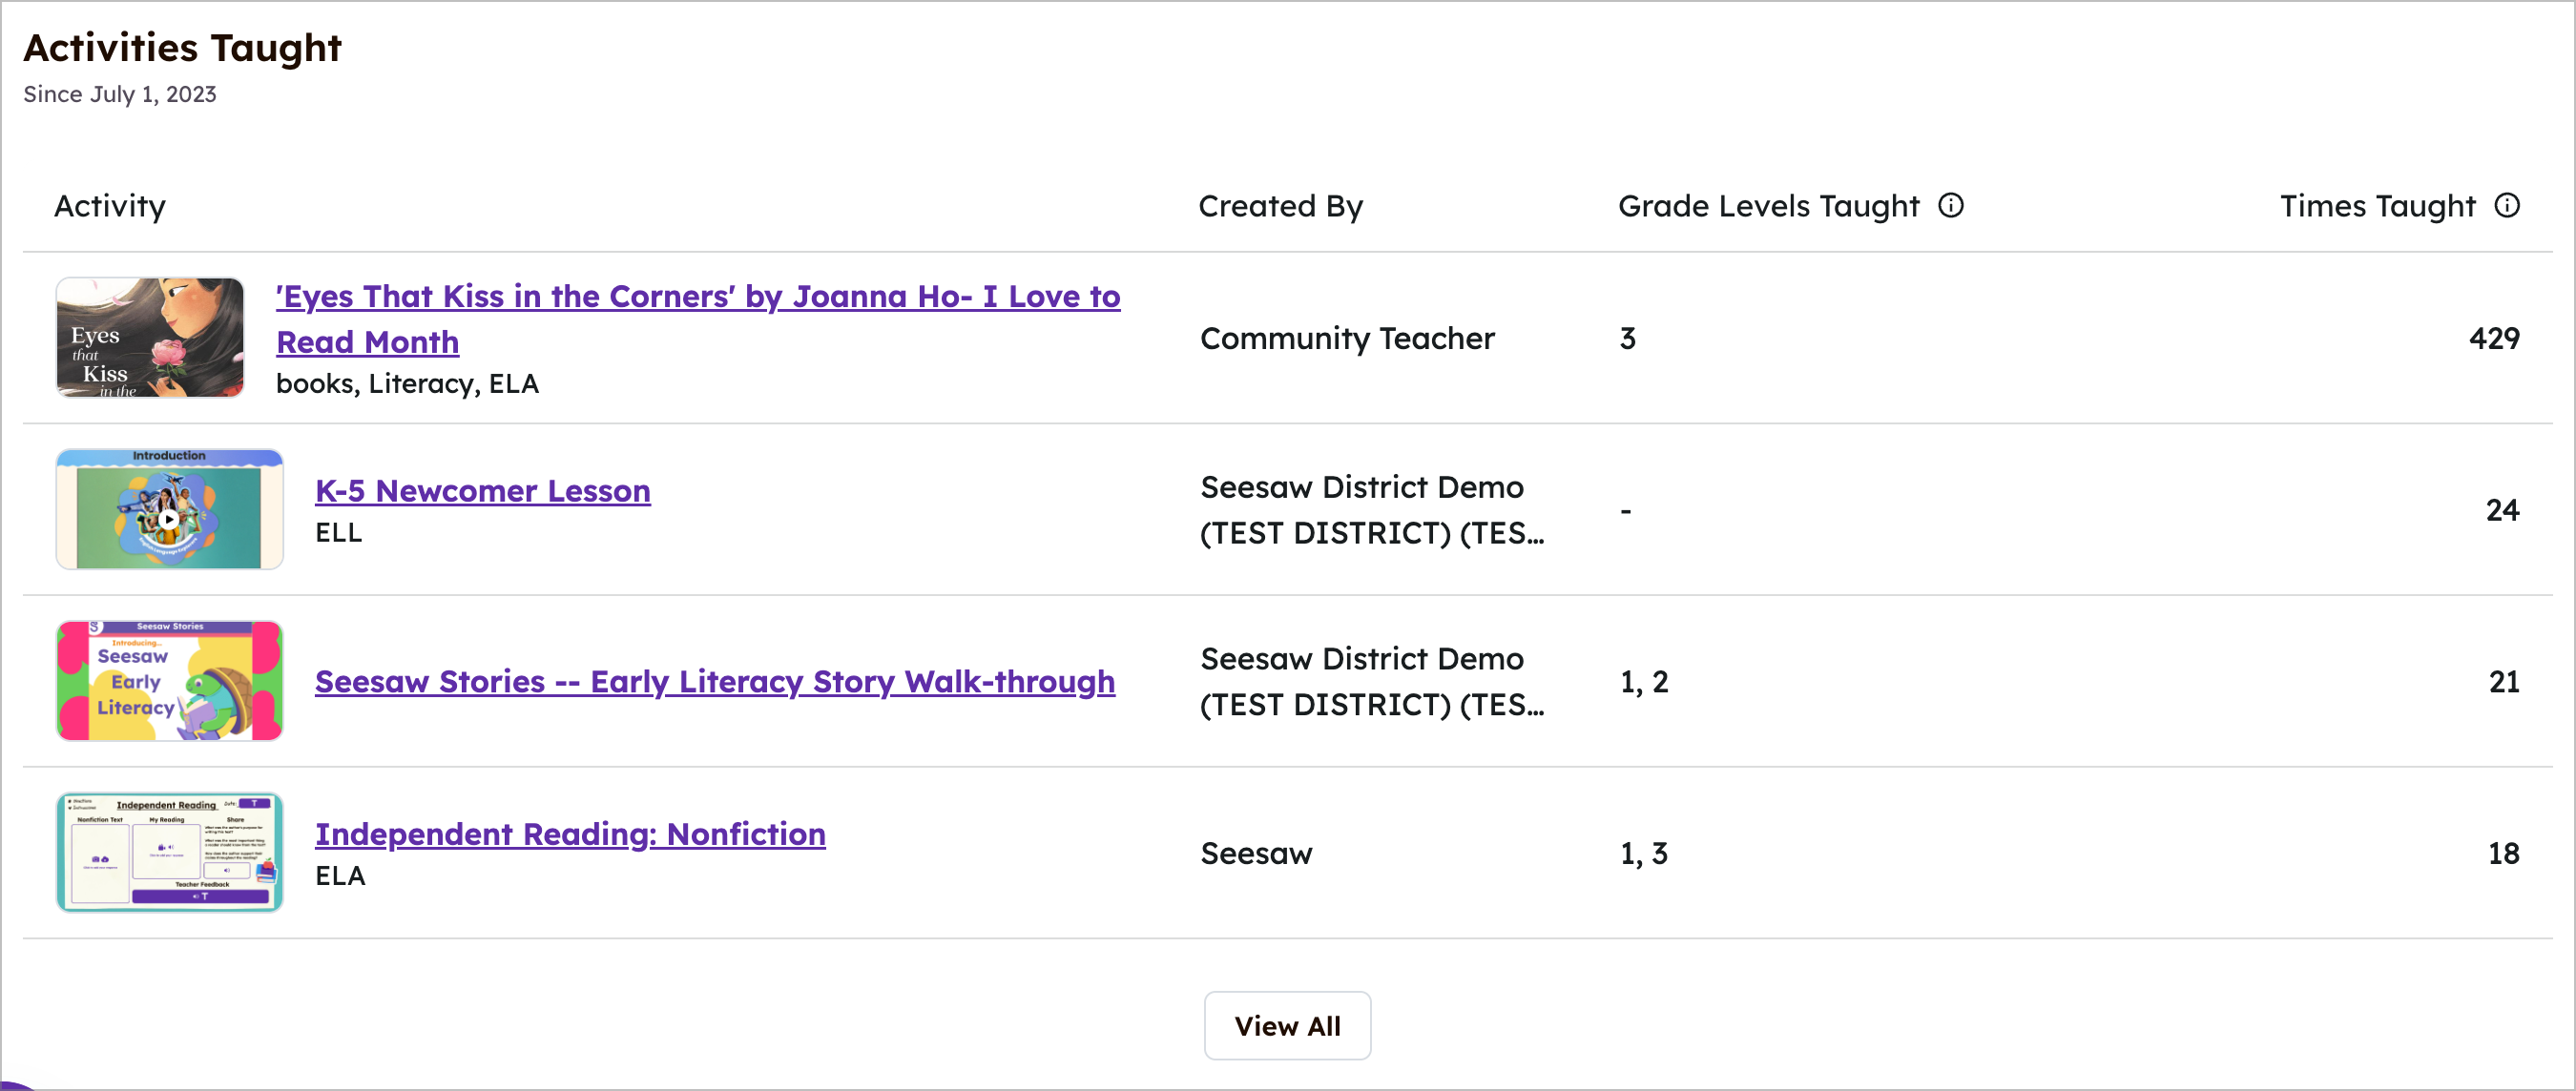Click the Grade Levels Taught info icon
Viewport: 2576px width, 1091px height.
[1951, 205]
